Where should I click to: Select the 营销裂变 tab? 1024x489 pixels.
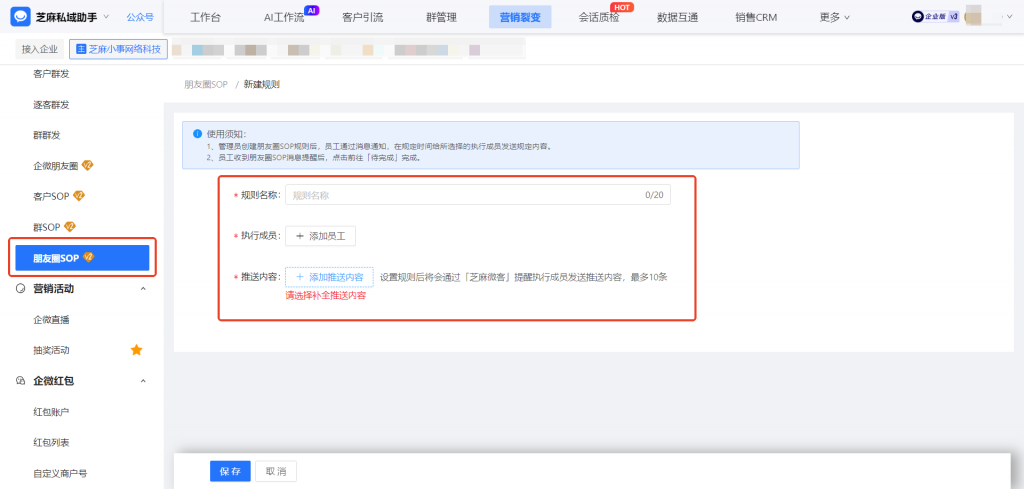click(x=520, y=18)
